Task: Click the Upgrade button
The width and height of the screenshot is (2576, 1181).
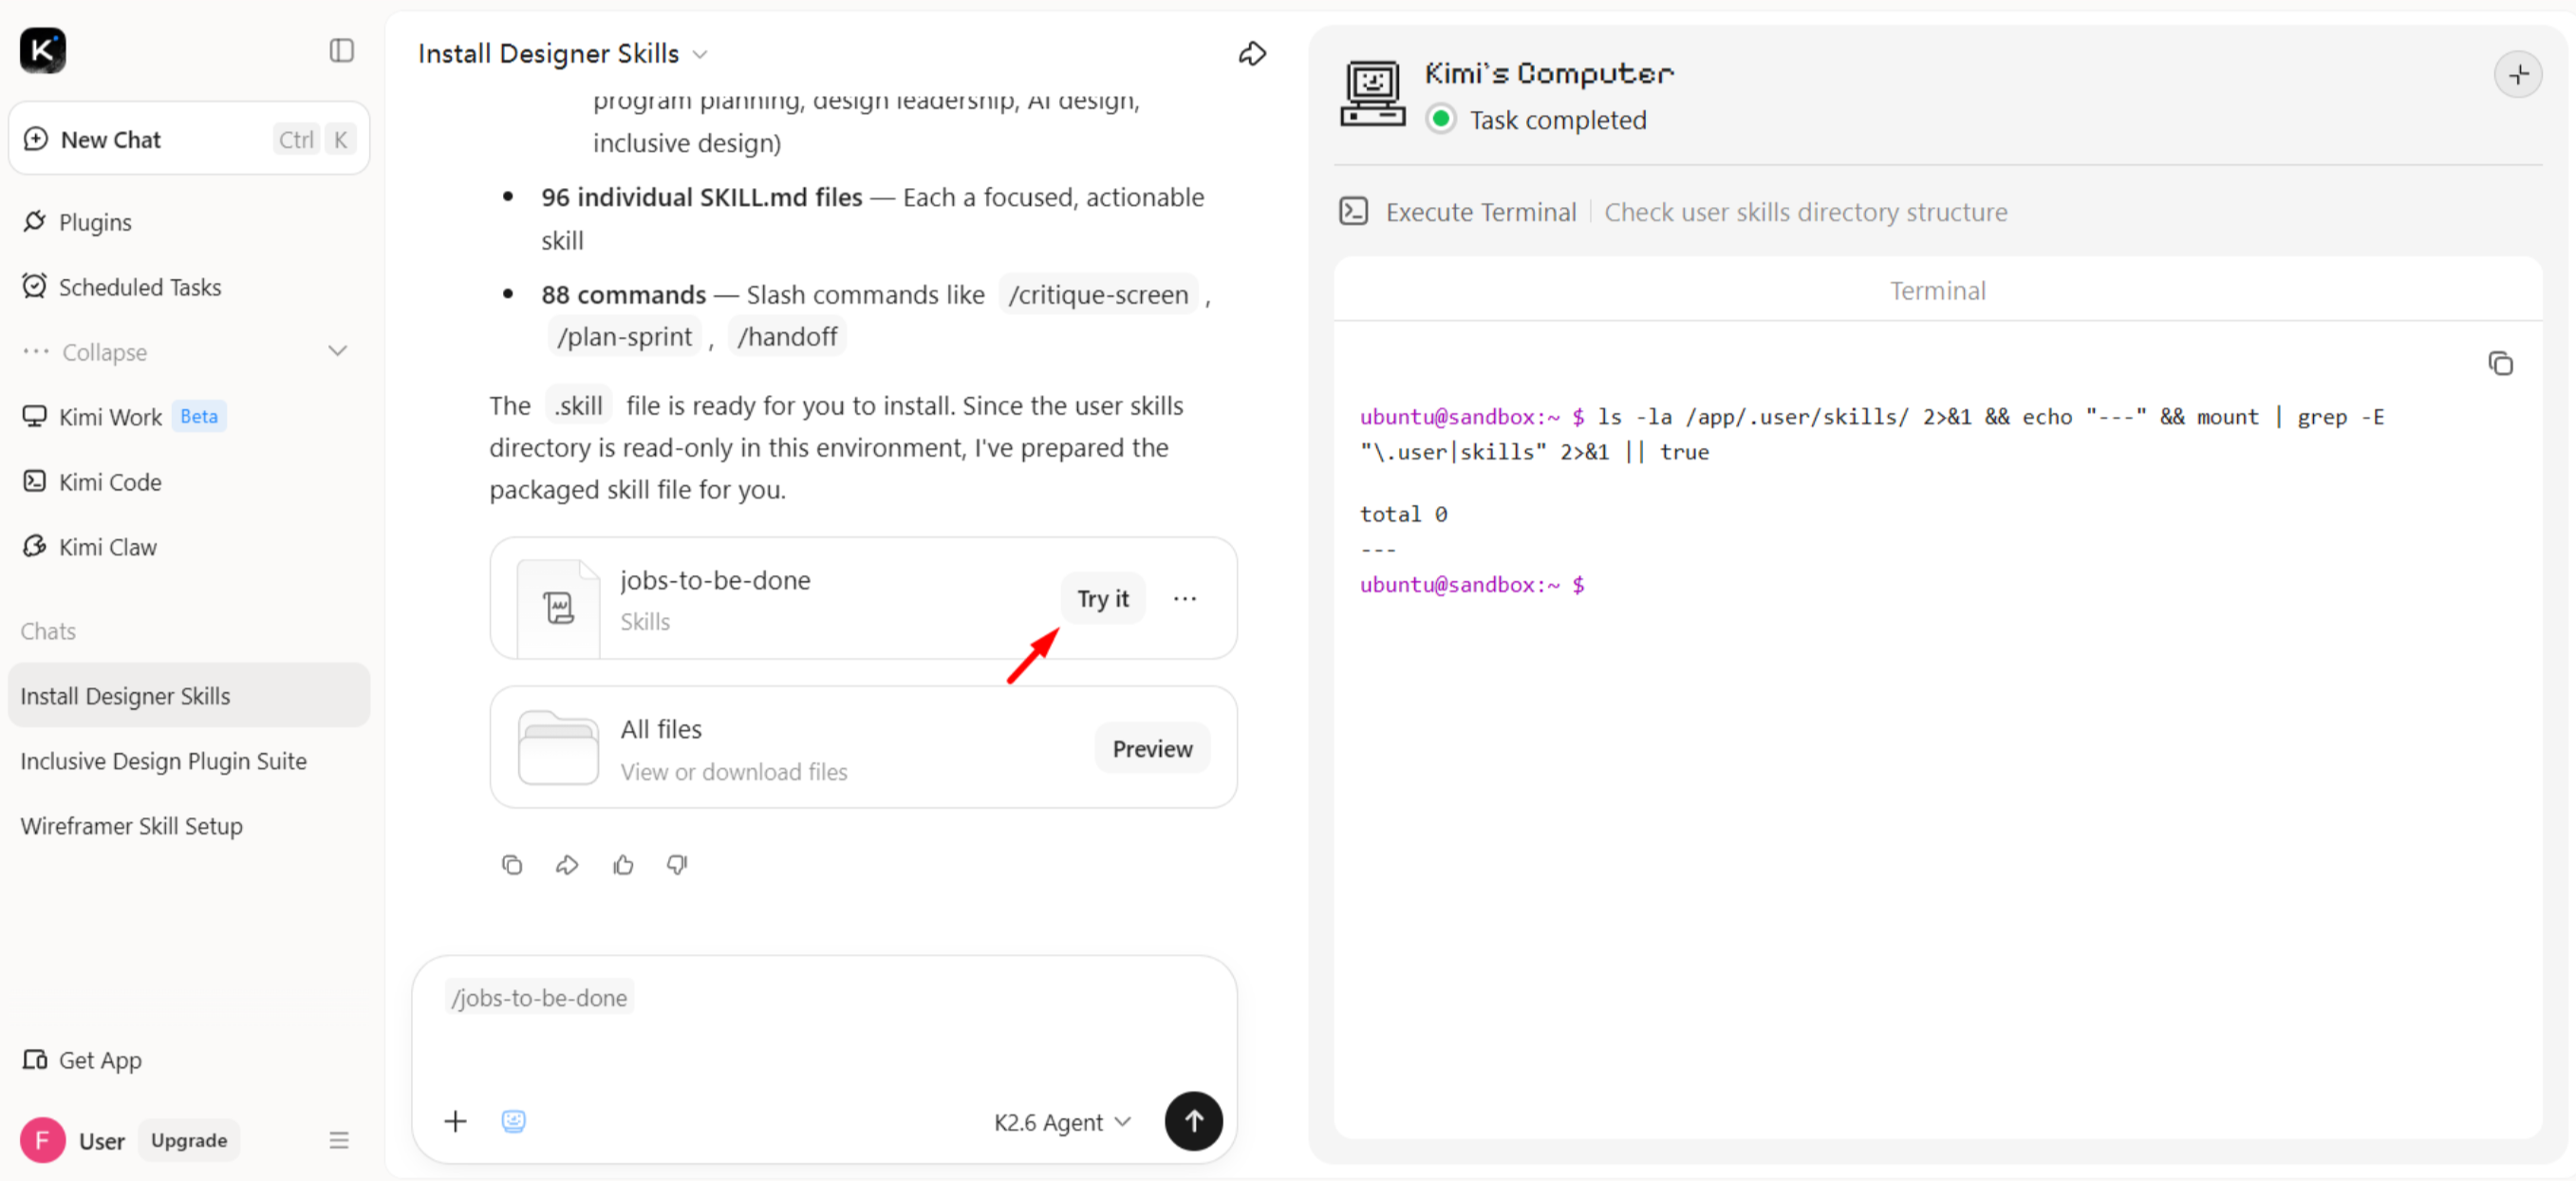Action: coord(189,1140)
